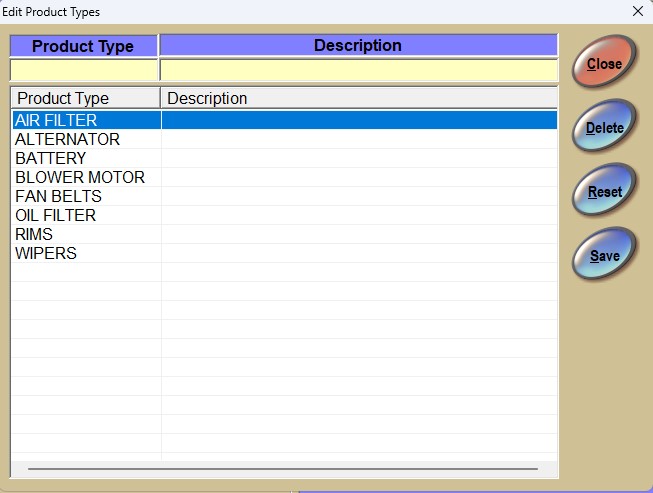Click the horizontal scrollbar at bottom
The height and width of the screenshot is (493, 653).
click(x=283, y=467)
